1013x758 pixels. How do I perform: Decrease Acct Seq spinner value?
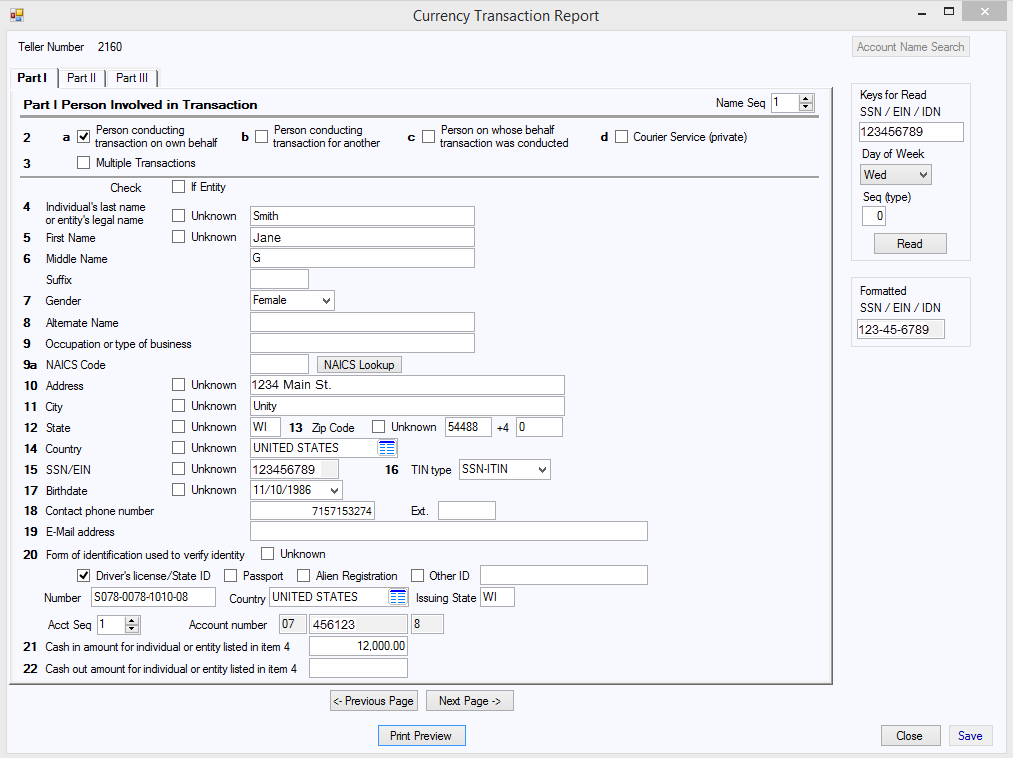click(132, 629)
